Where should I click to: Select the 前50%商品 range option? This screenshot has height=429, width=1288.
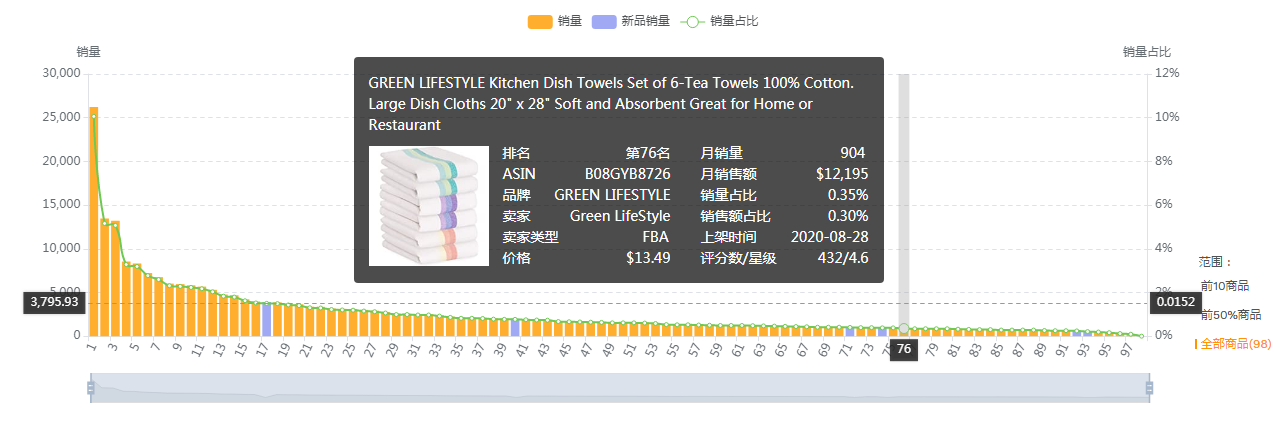click(x=1231, y=315)
